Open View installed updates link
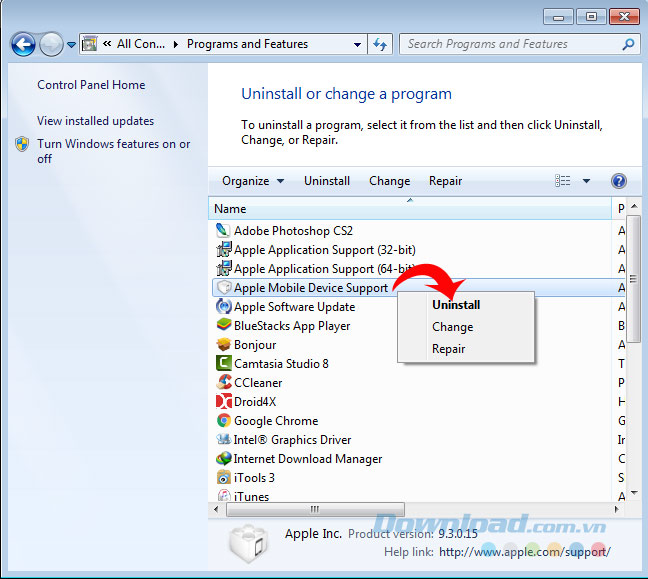This screenshot has width=648, height=579. (95, 121)
